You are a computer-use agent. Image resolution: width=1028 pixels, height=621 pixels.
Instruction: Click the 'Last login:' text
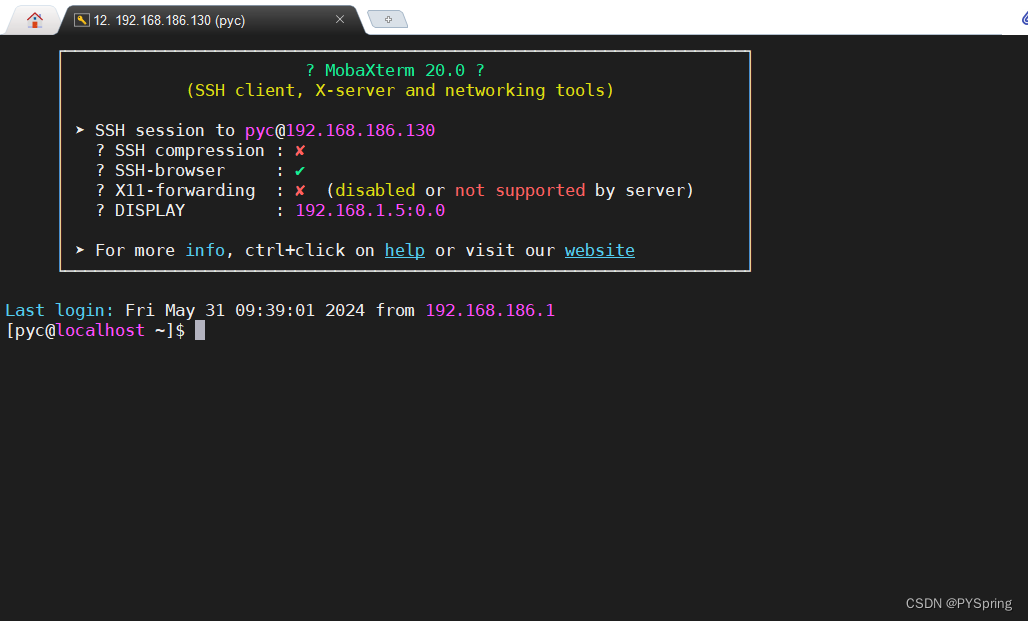[x=60, y=310]
